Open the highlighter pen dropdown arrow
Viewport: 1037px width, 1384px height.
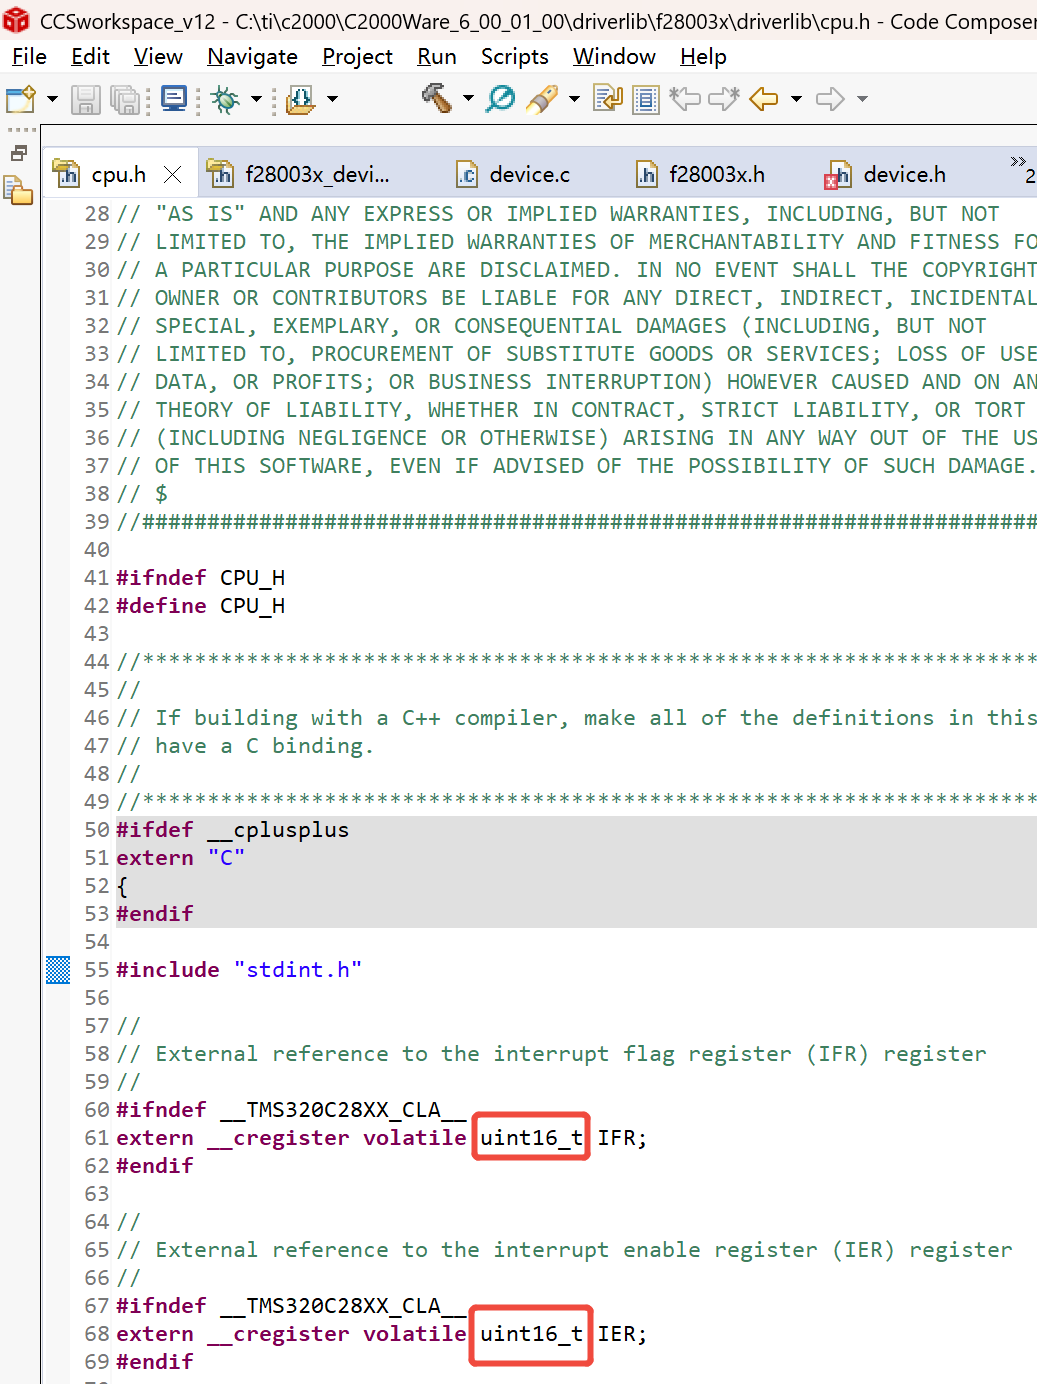[574, 99]
